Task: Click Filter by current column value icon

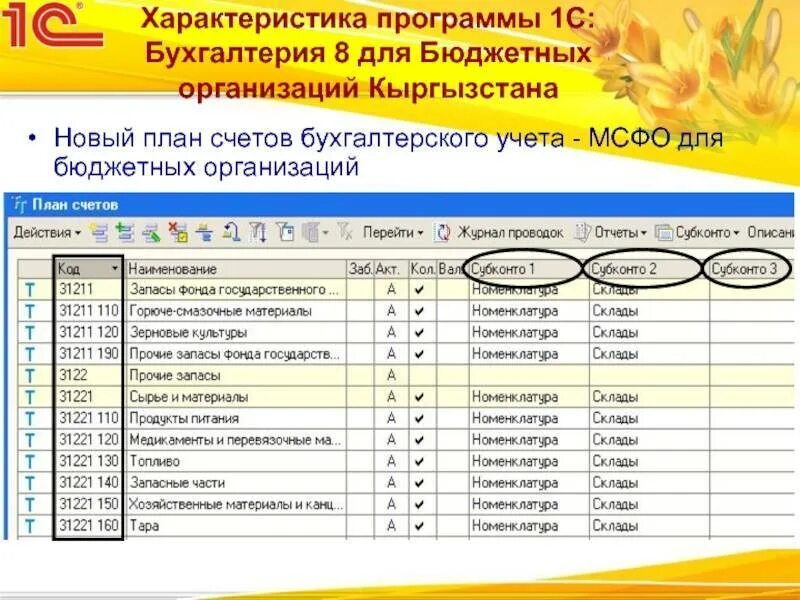Action: (x=285, y=233)
